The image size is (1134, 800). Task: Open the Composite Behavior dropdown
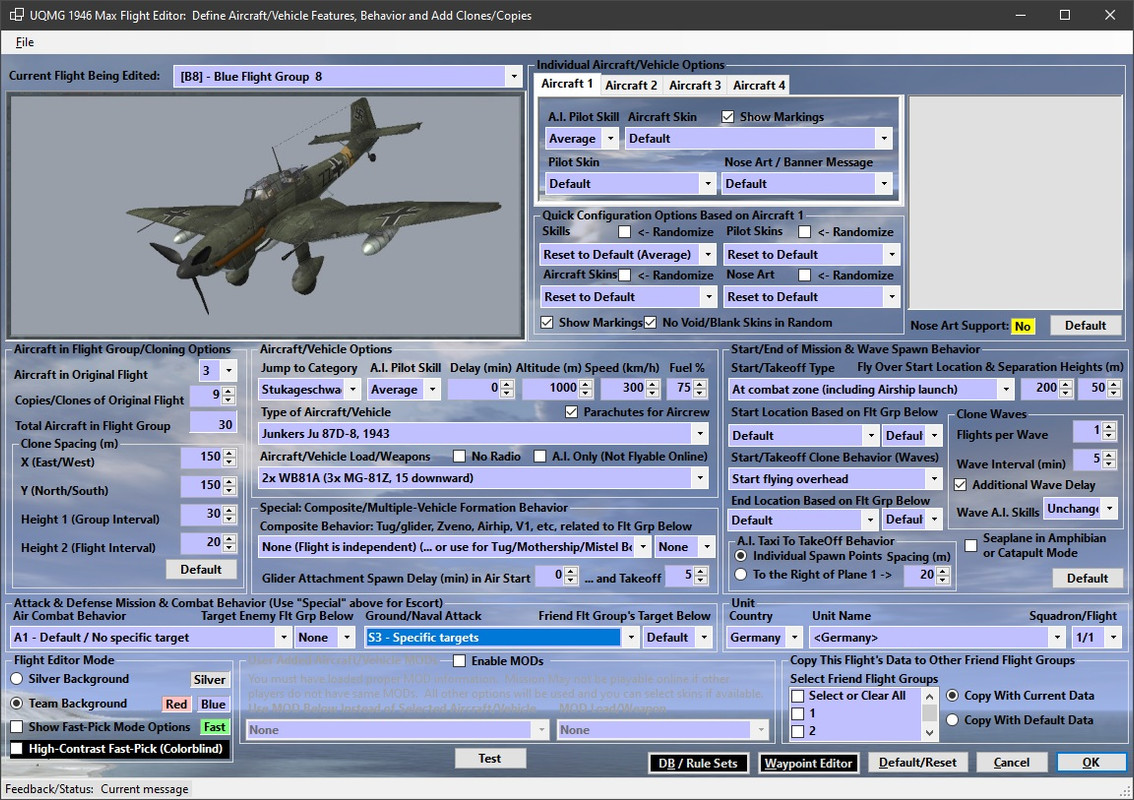[x=455, y=547]
